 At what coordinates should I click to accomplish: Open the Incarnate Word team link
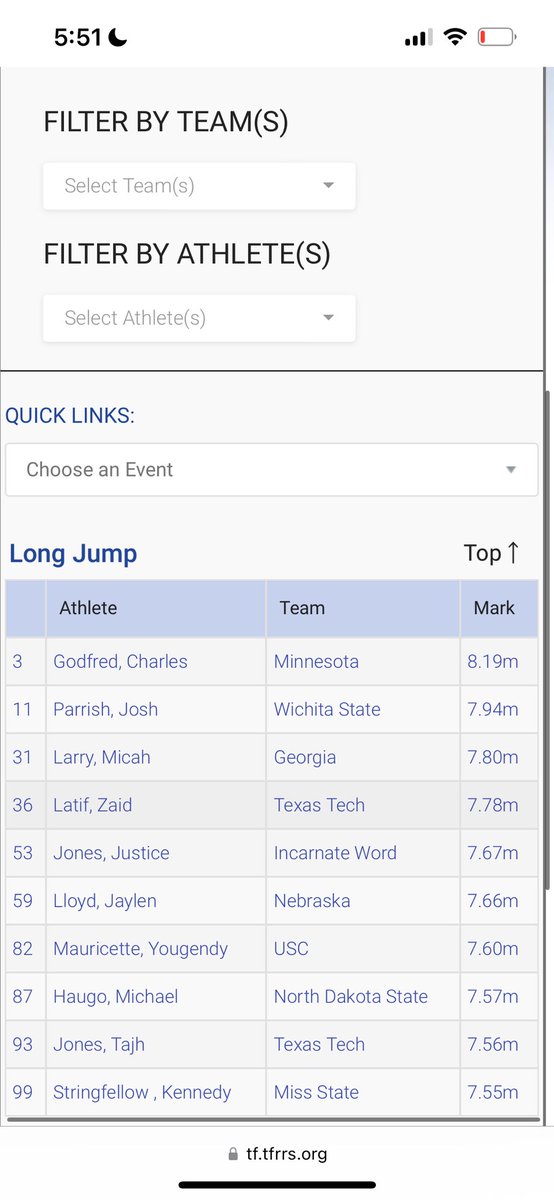335,853
